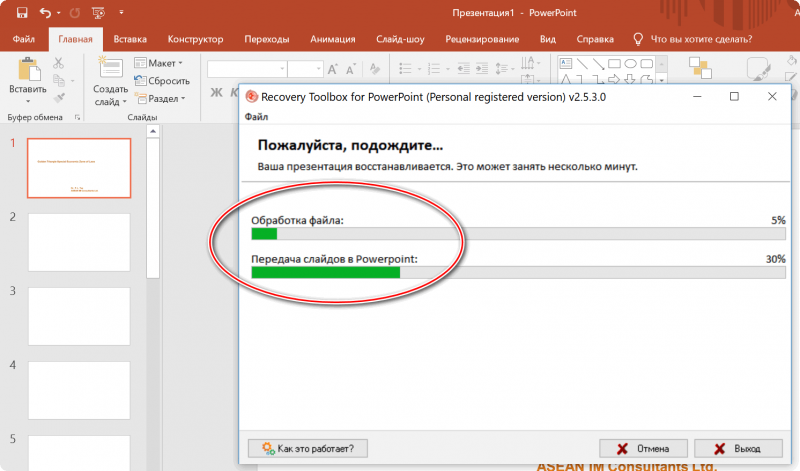Select the Rounded Rectangle shape
This screenshot has width=800, height=471.
coord(646,64)
